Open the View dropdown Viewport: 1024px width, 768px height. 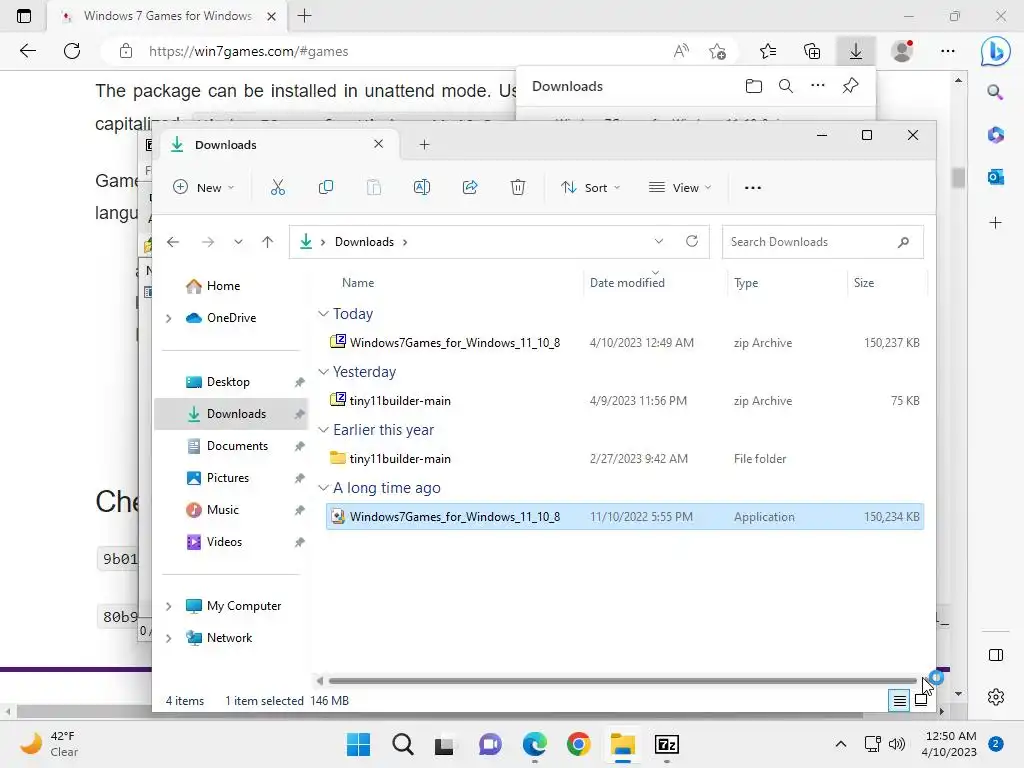[x=680, y=187]
